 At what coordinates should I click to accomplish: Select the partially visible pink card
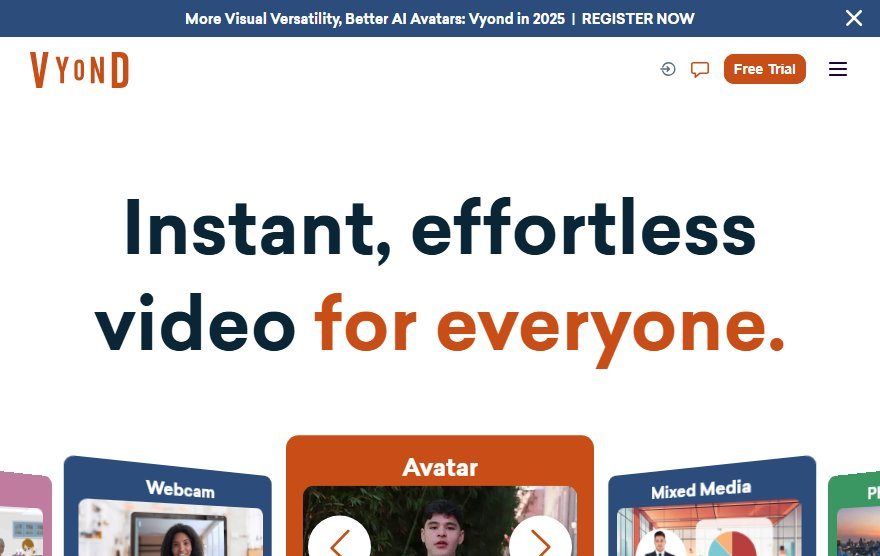pyautogui.click(x=26, y=514)
